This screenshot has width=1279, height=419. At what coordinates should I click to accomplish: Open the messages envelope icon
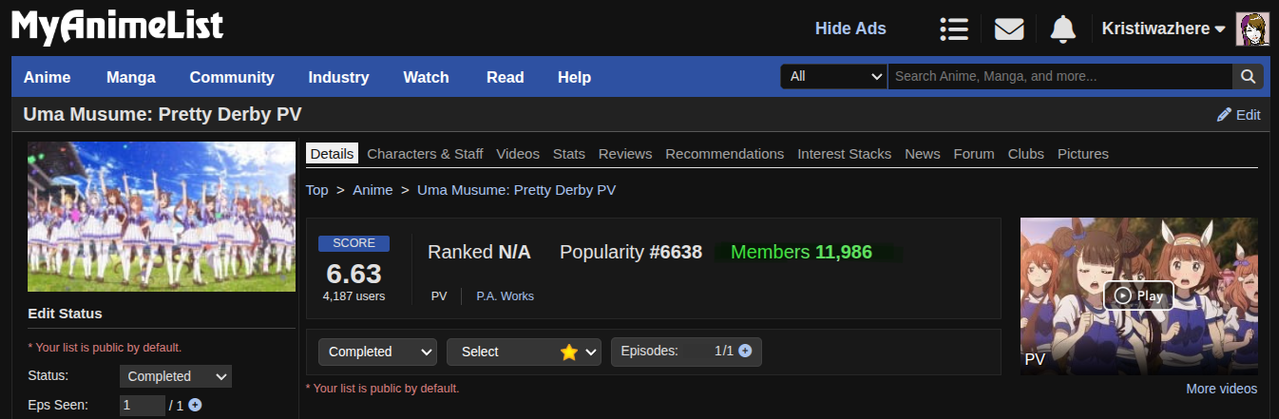click(1009, 29)
